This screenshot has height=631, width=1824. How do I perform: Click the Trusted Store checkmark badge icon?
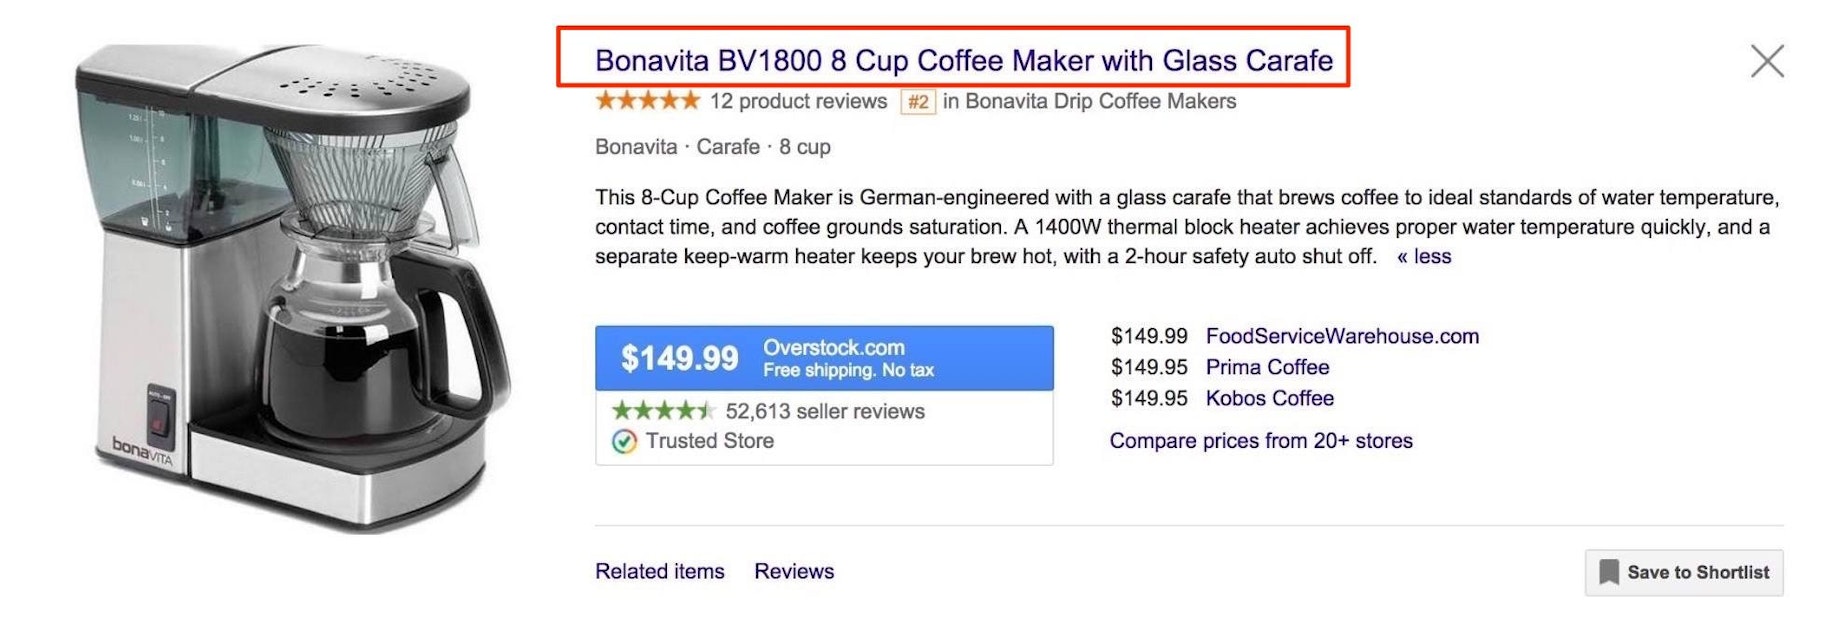[624, 441]
